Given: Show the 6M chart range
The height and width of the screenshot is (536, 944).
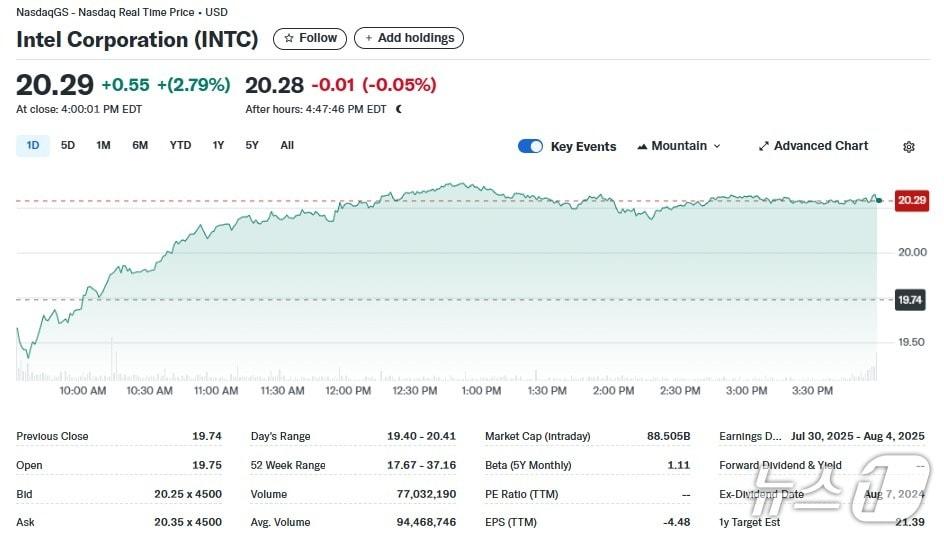Looking at the screenshot, I should 140,145.
